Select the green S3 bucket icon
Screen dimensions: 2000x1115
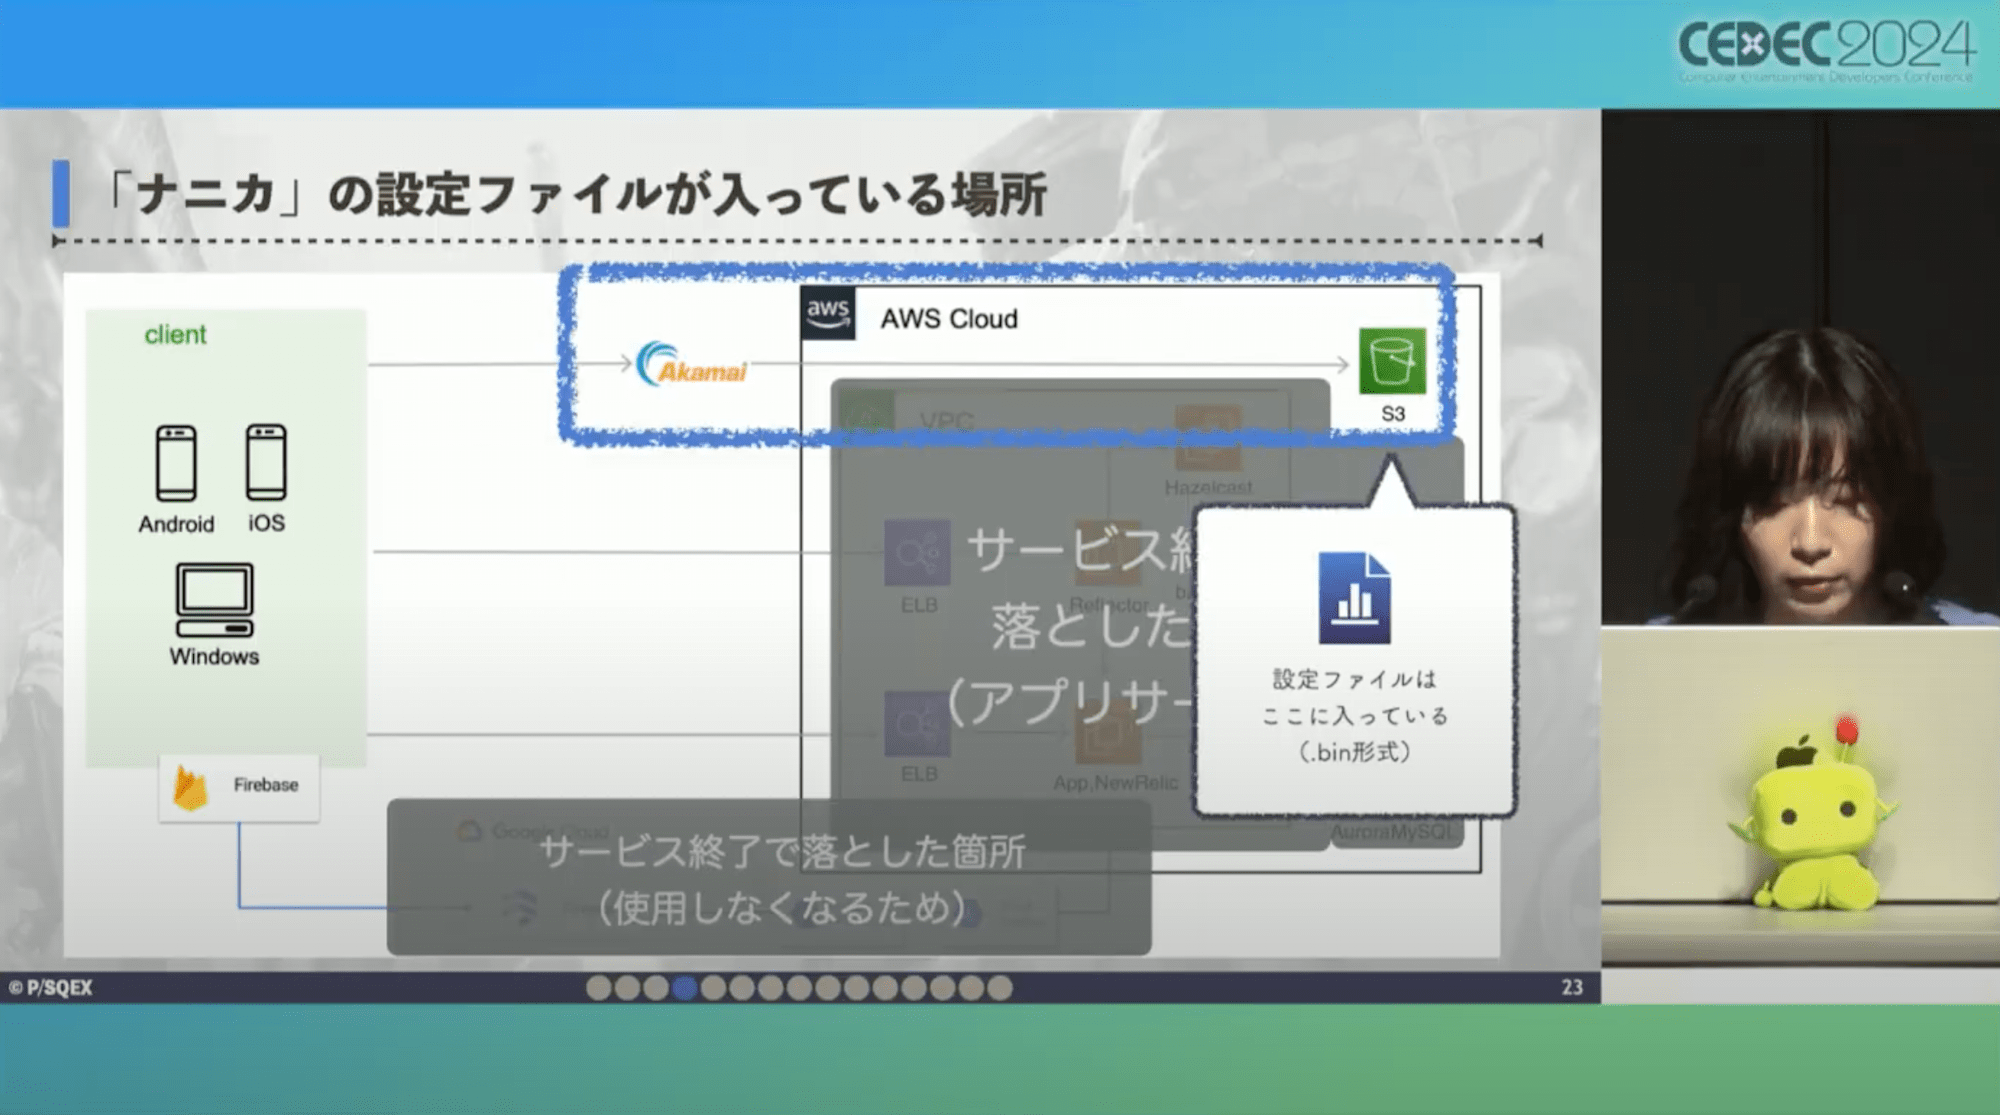point(1392,361)
